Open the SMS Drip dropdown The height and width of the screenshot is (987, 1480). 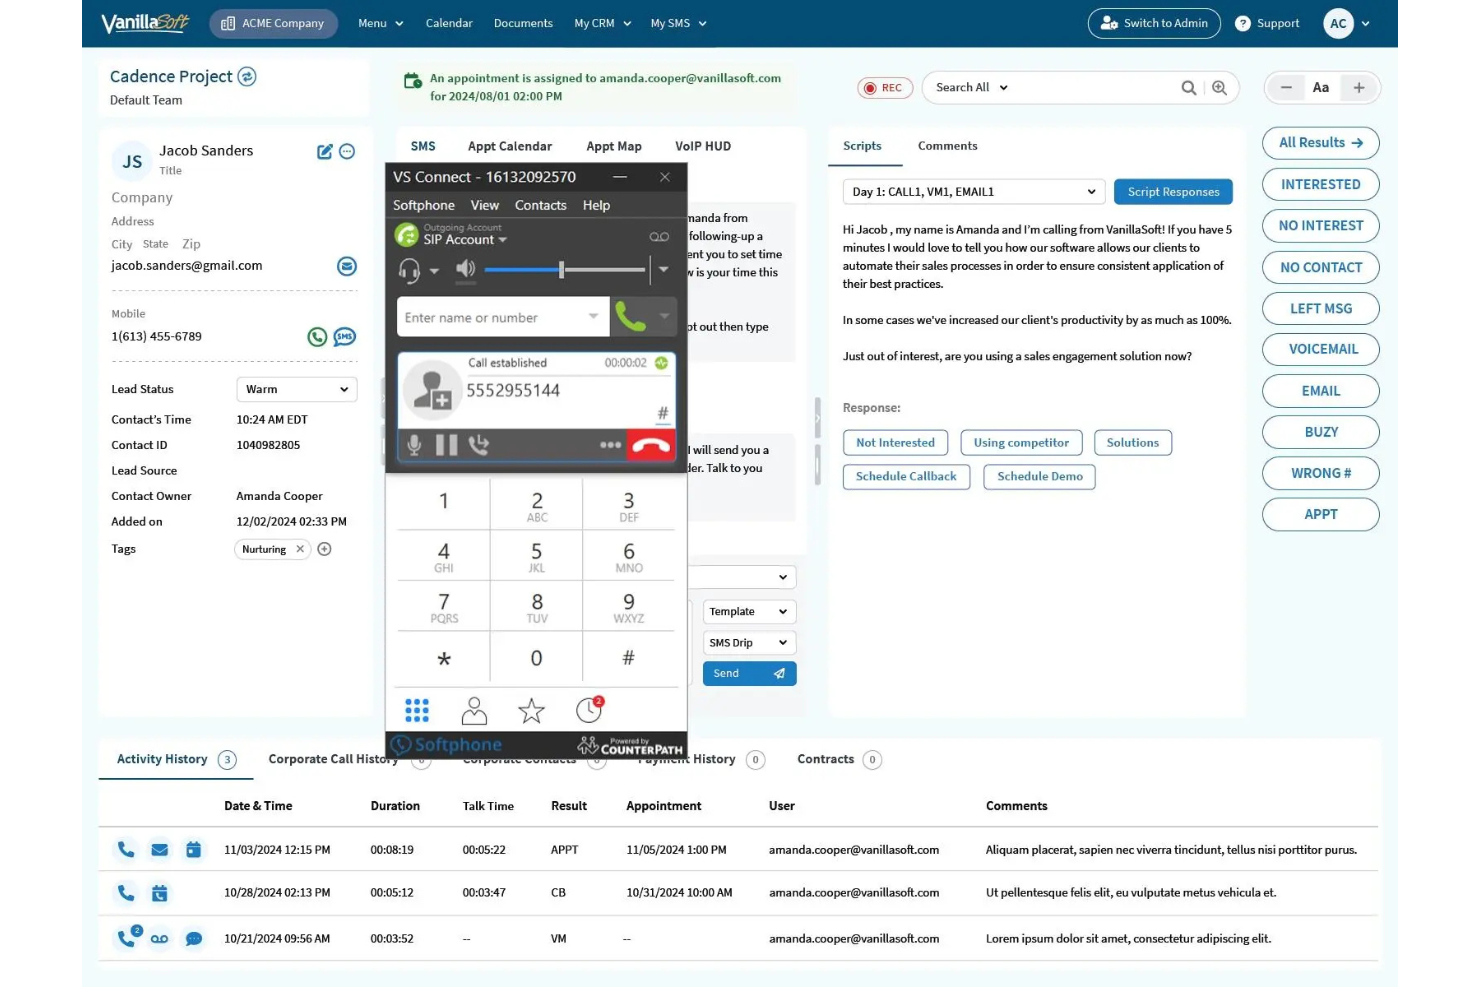749,643
